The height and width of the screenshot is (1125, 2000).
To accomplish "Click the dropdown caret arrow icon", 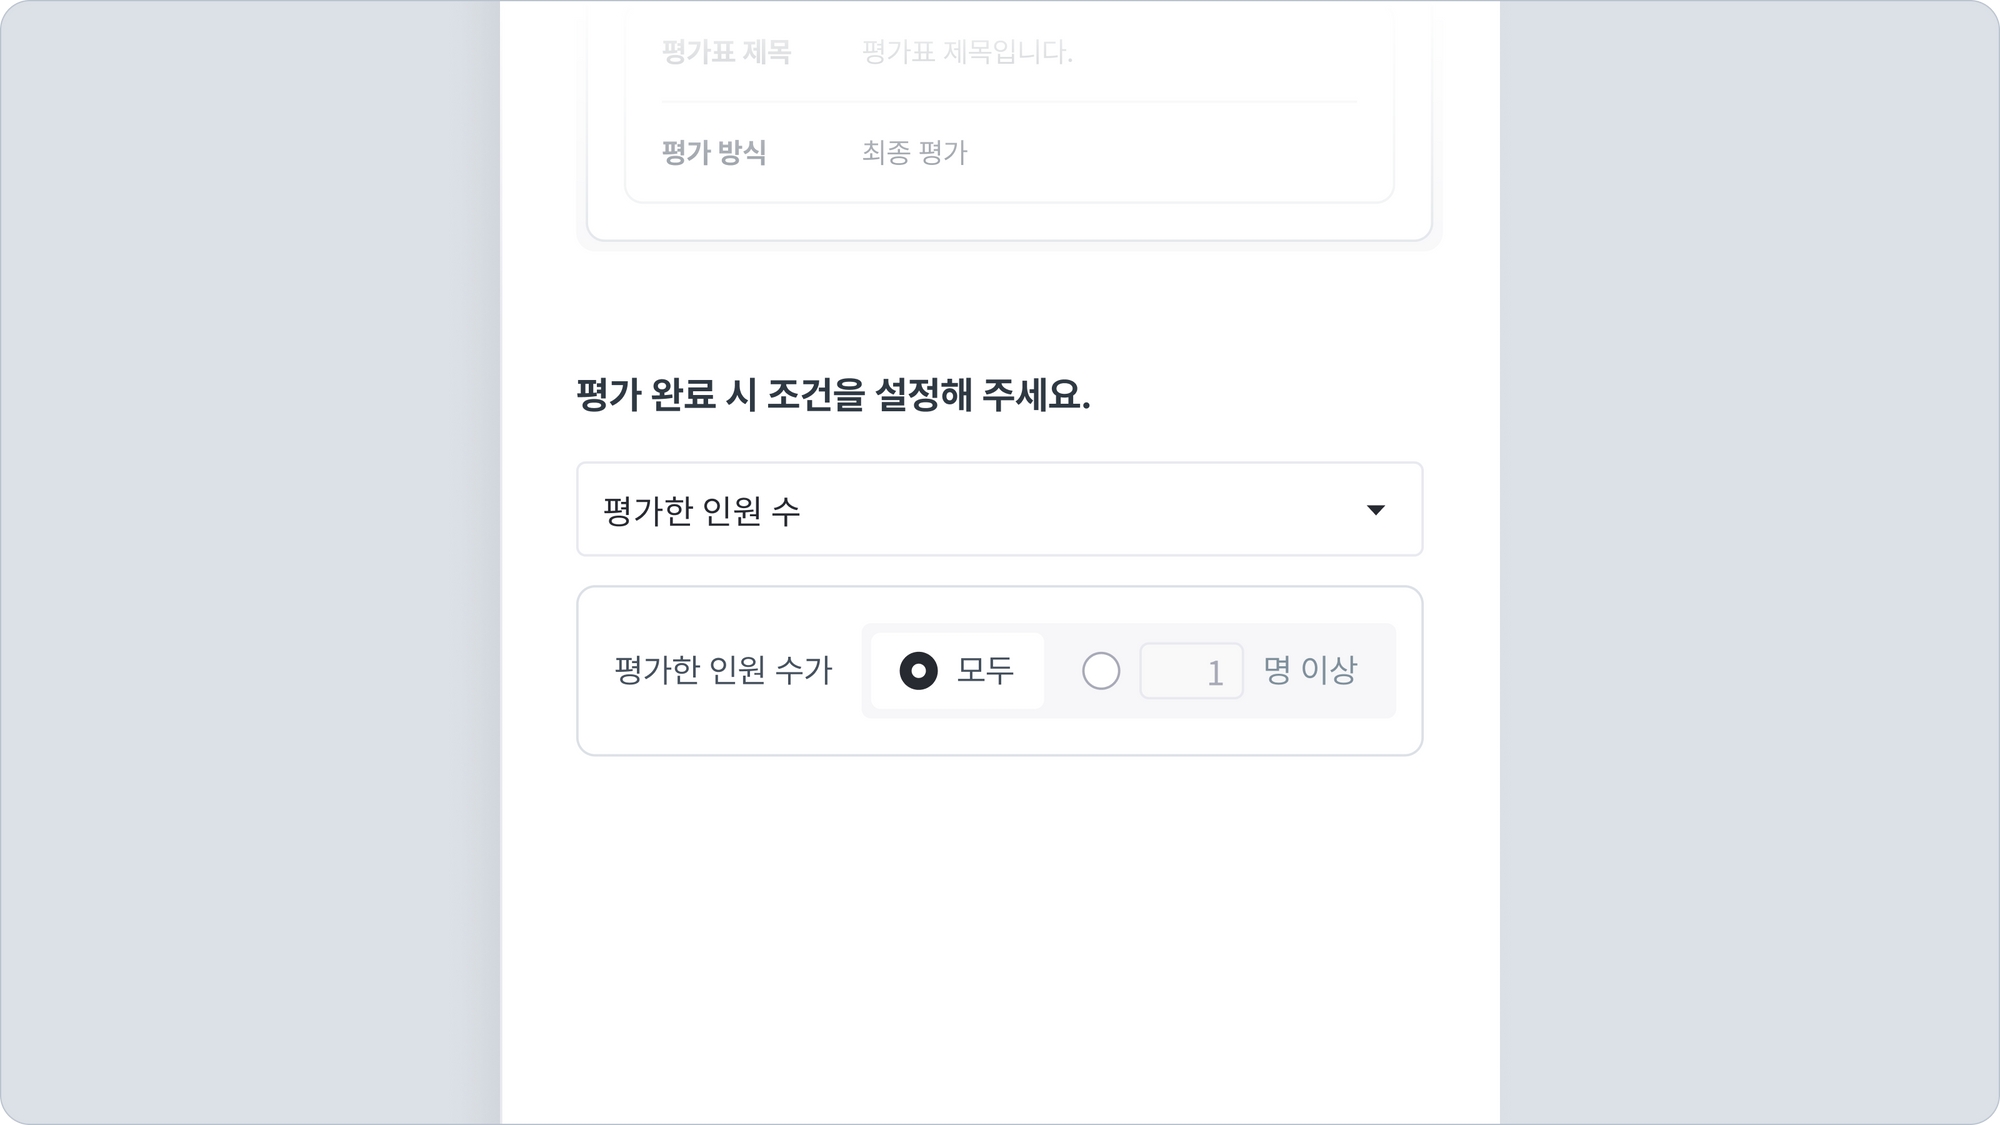I will (x=1376, y=510).
